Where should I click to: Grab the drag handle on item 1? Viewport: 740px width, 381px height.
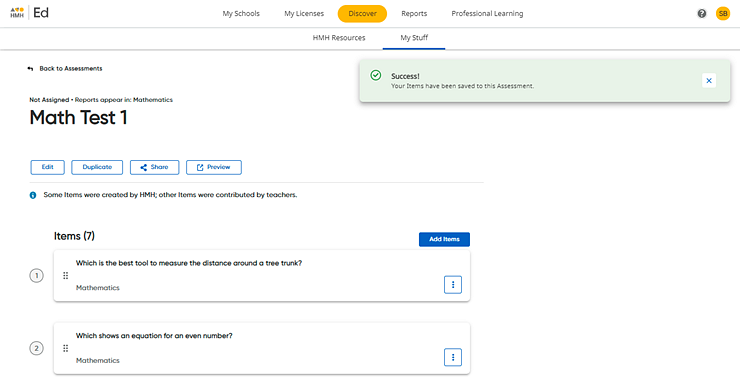[x=66, y=276]
